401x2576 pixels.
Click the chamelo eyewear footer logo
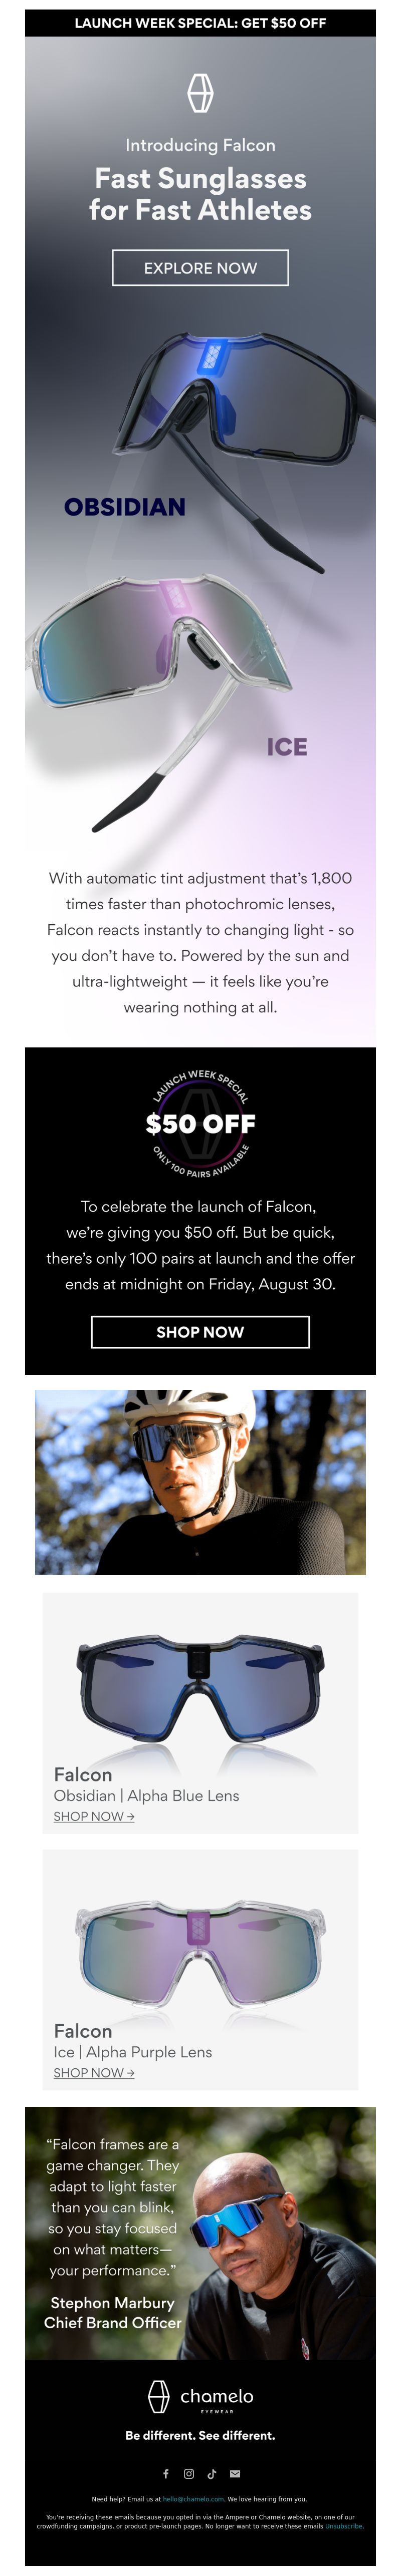point(200,2397)
